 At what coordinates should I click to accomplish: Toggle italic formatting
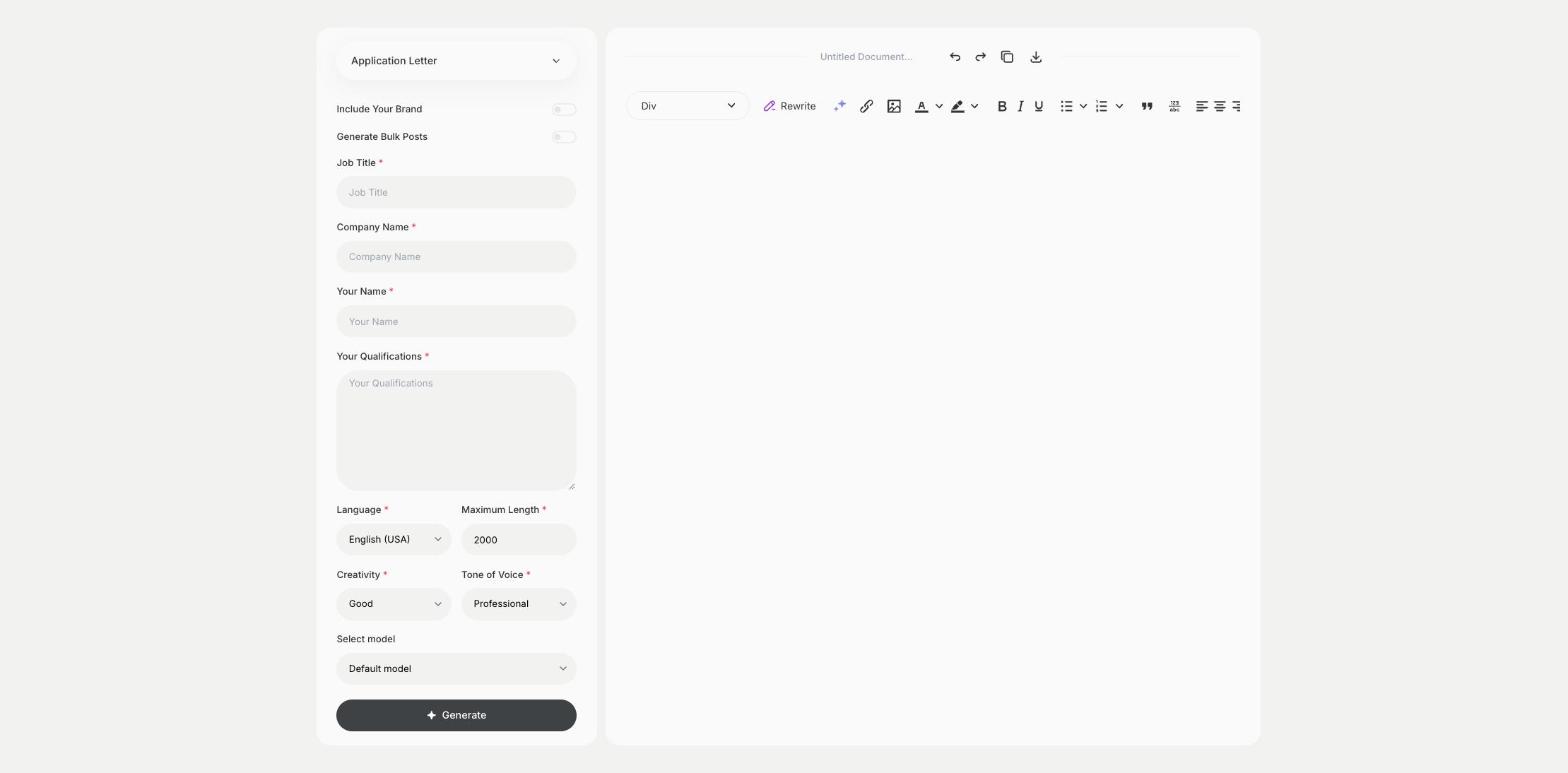click(x=1020, y=106)
